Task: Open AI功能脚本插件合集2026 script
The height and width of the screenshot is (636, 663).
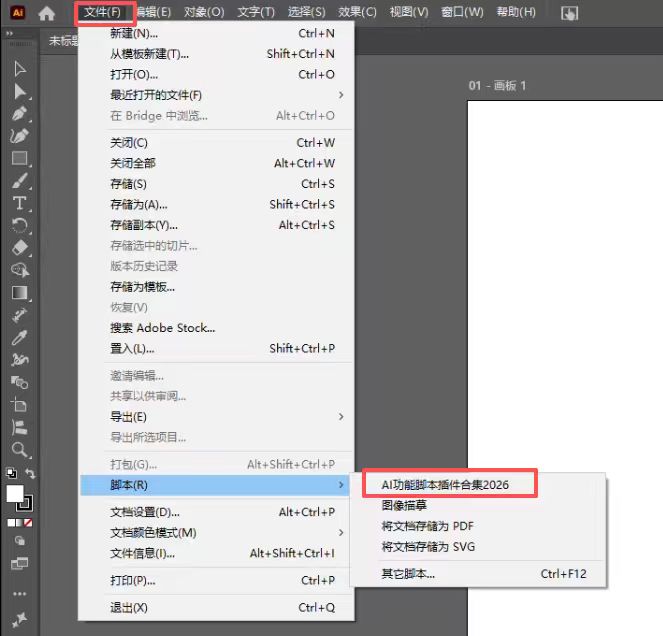Action: point(445,484)
